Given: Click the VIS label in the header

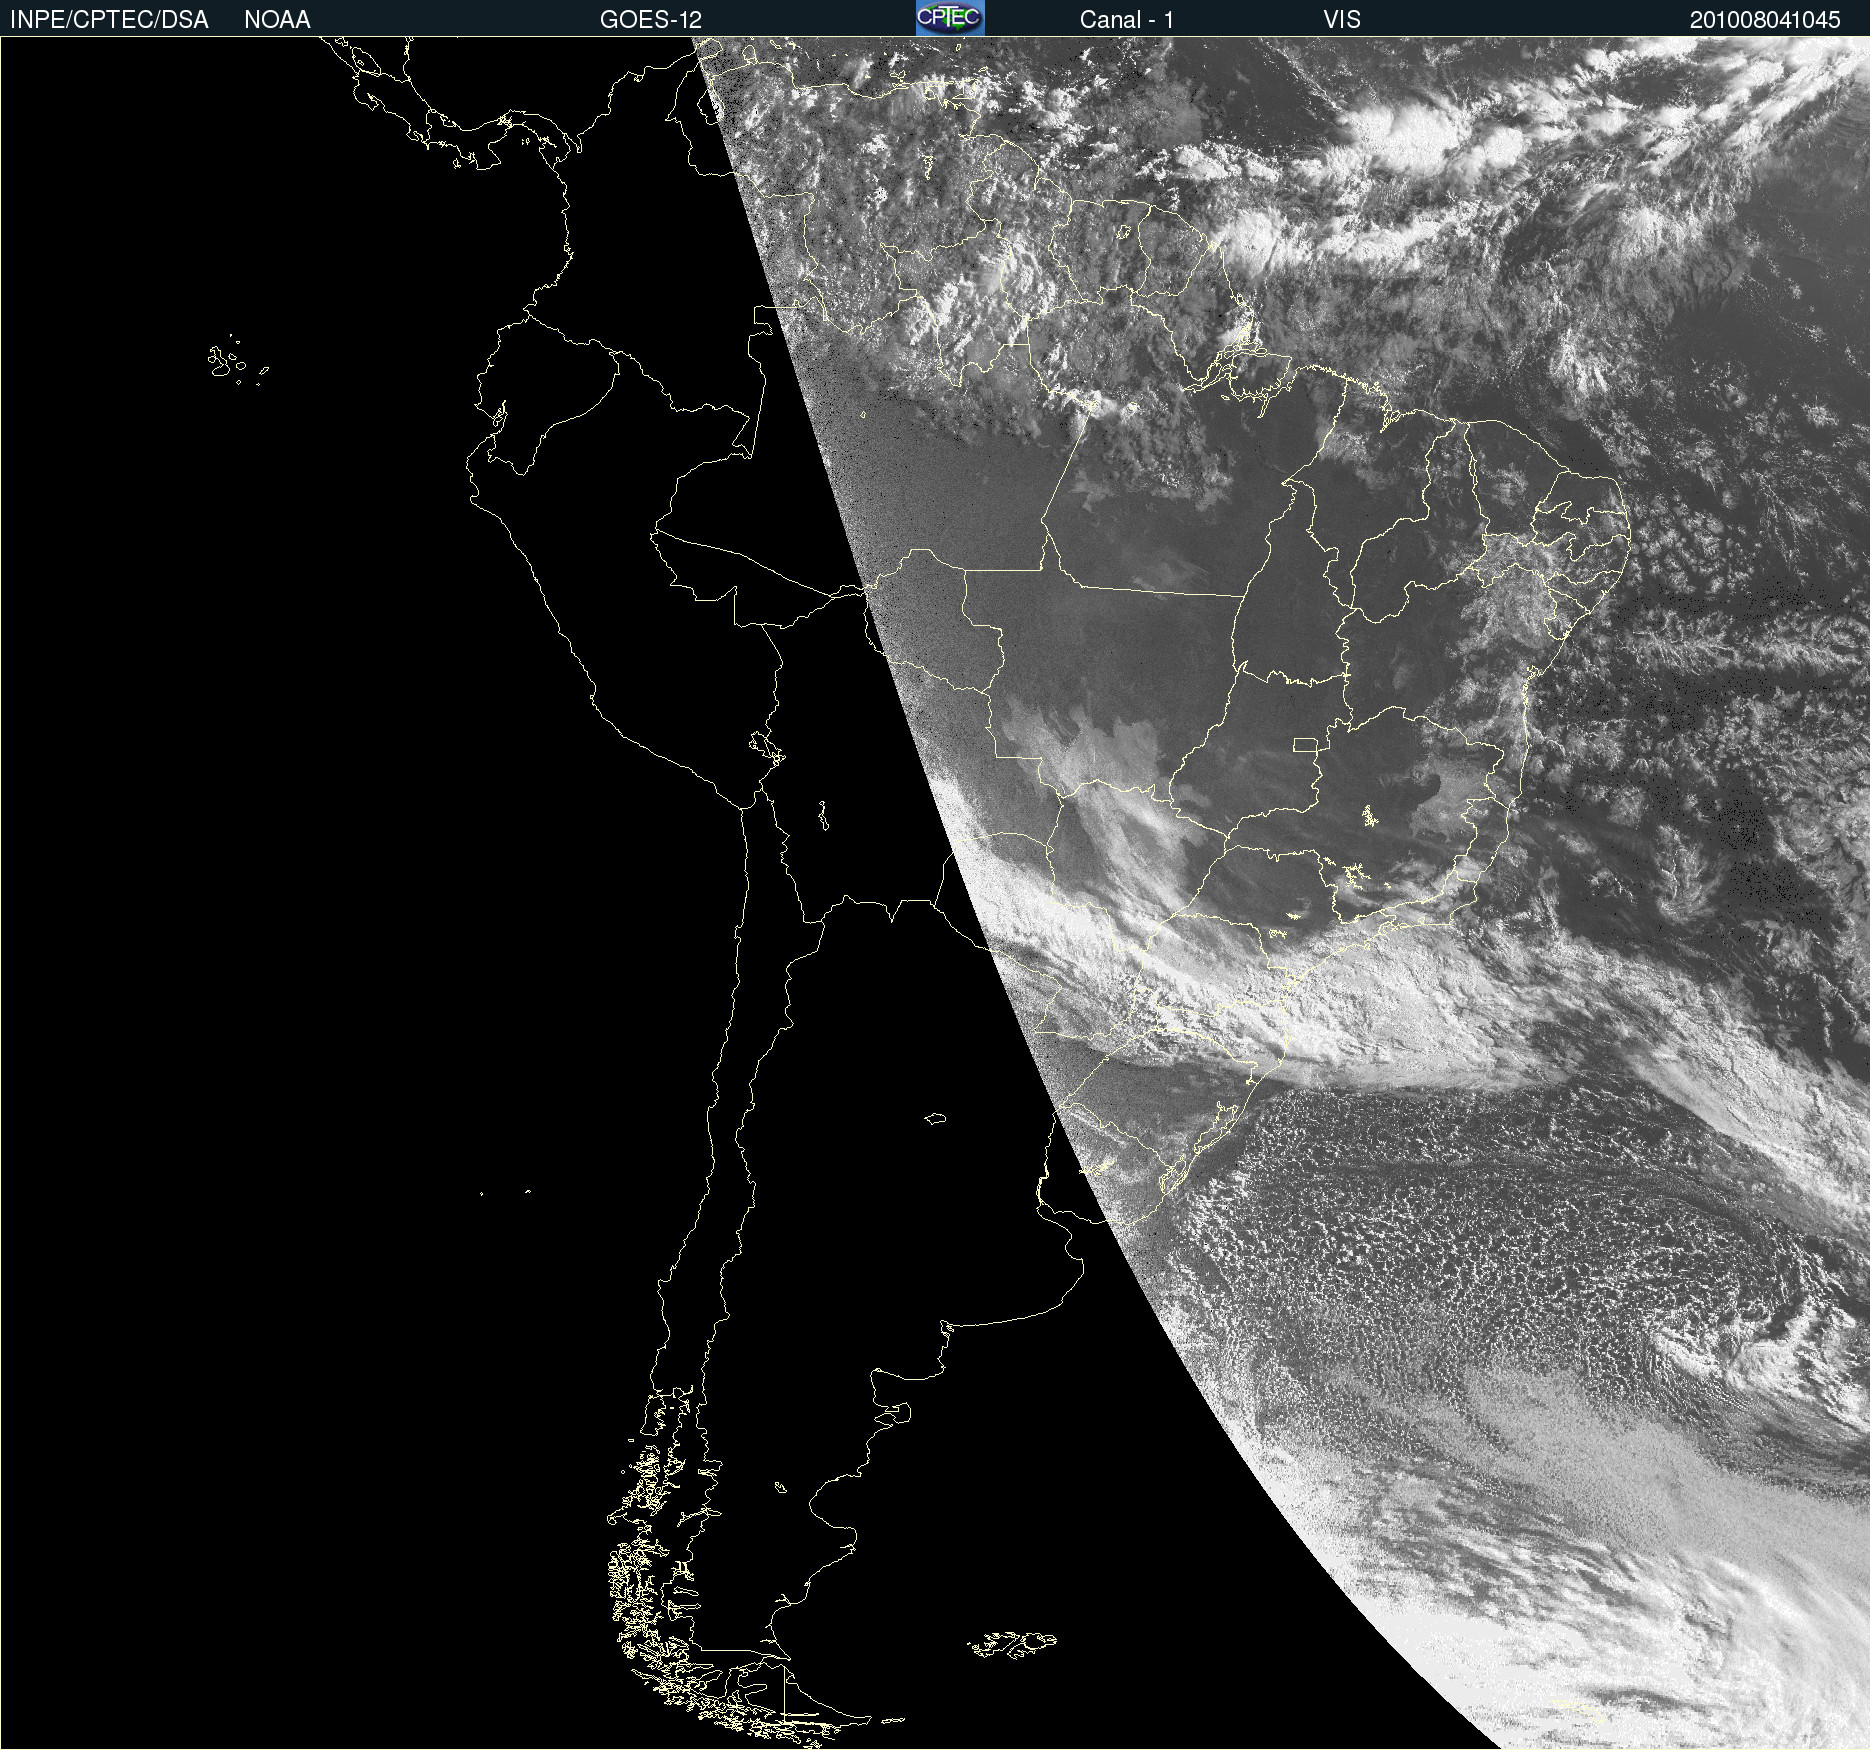Looking at the screenshot, I should tap(1342, 20).
